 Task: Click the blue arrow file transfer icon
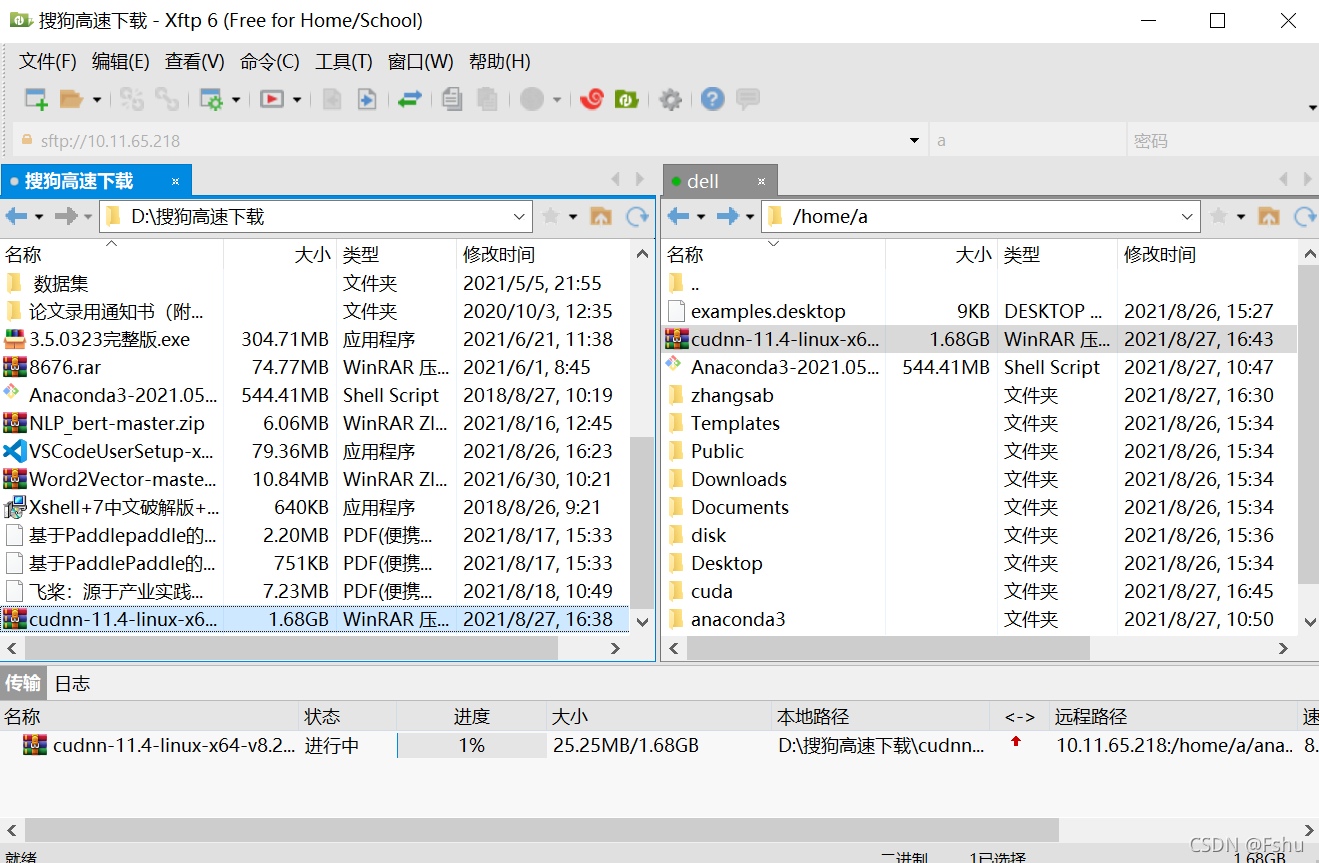(368, 99)
